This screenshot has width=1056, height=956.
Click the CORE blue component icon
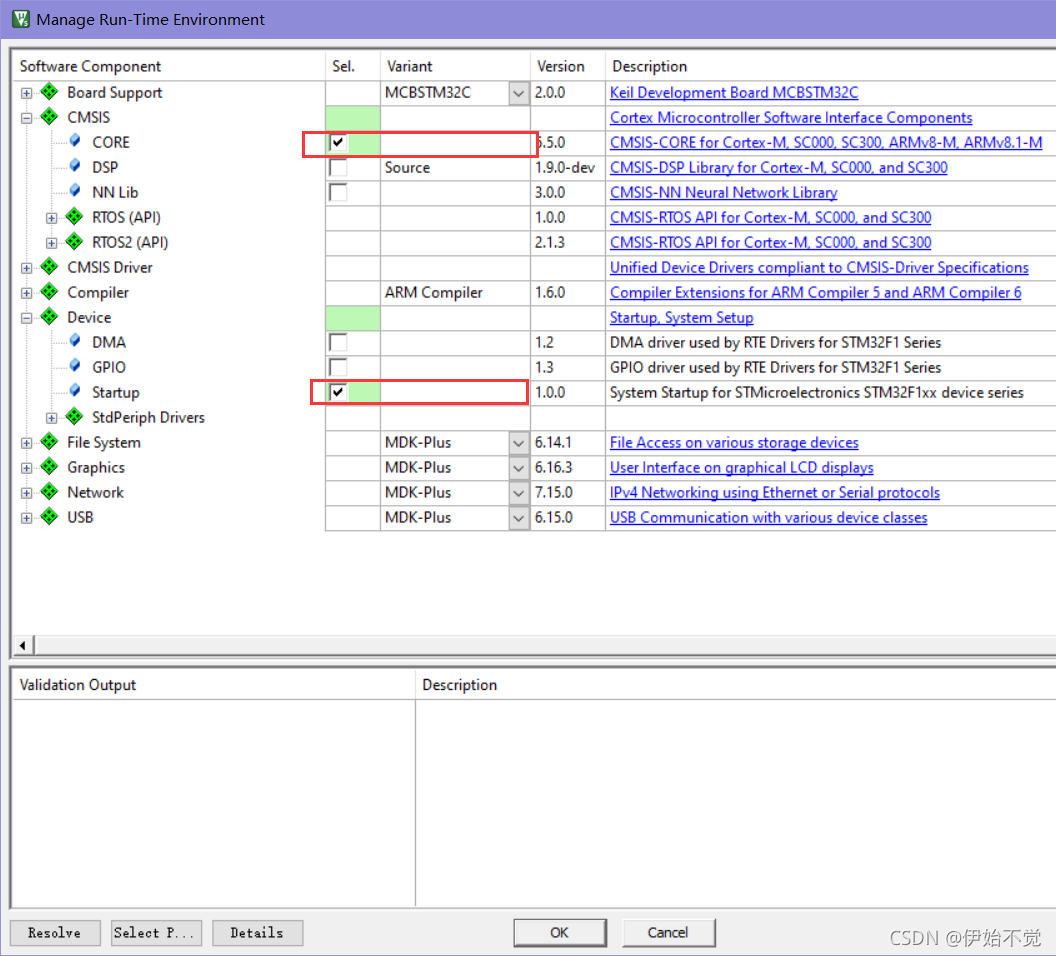coord(75,141)
